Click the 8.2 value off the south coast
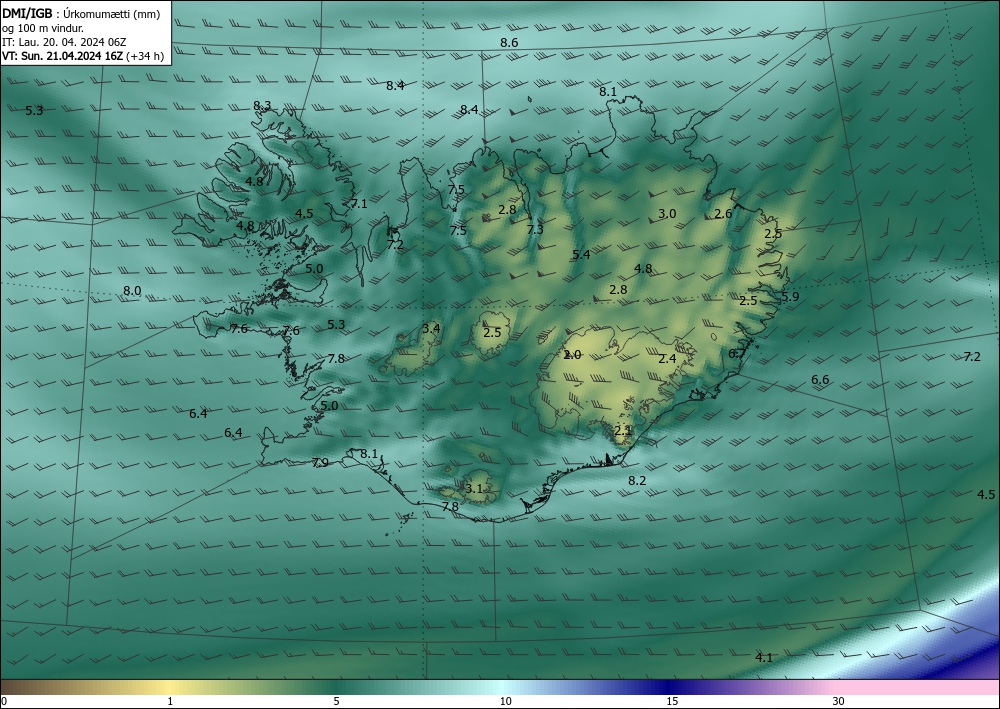This screenshot has width=1000, height=709. (x=637, y=481)
